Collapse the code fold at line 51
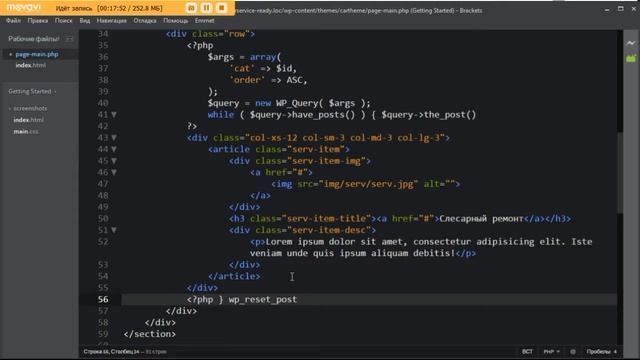The width and height of the screenshot is (640, 360). tap(114, 230)
